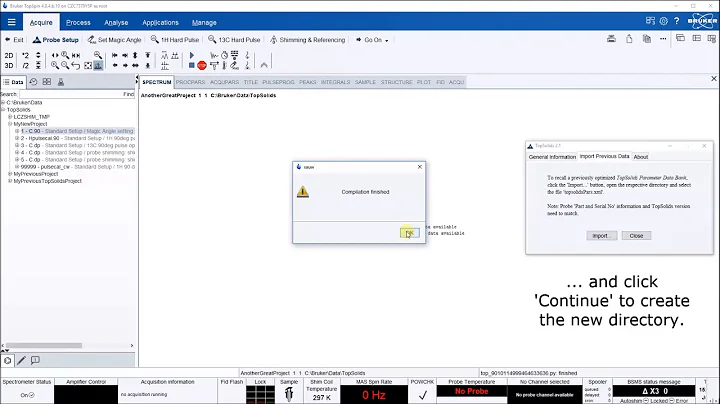Click Set Magic Angle button
This screenshot has height=404, width=720.
tap(114, 40)
